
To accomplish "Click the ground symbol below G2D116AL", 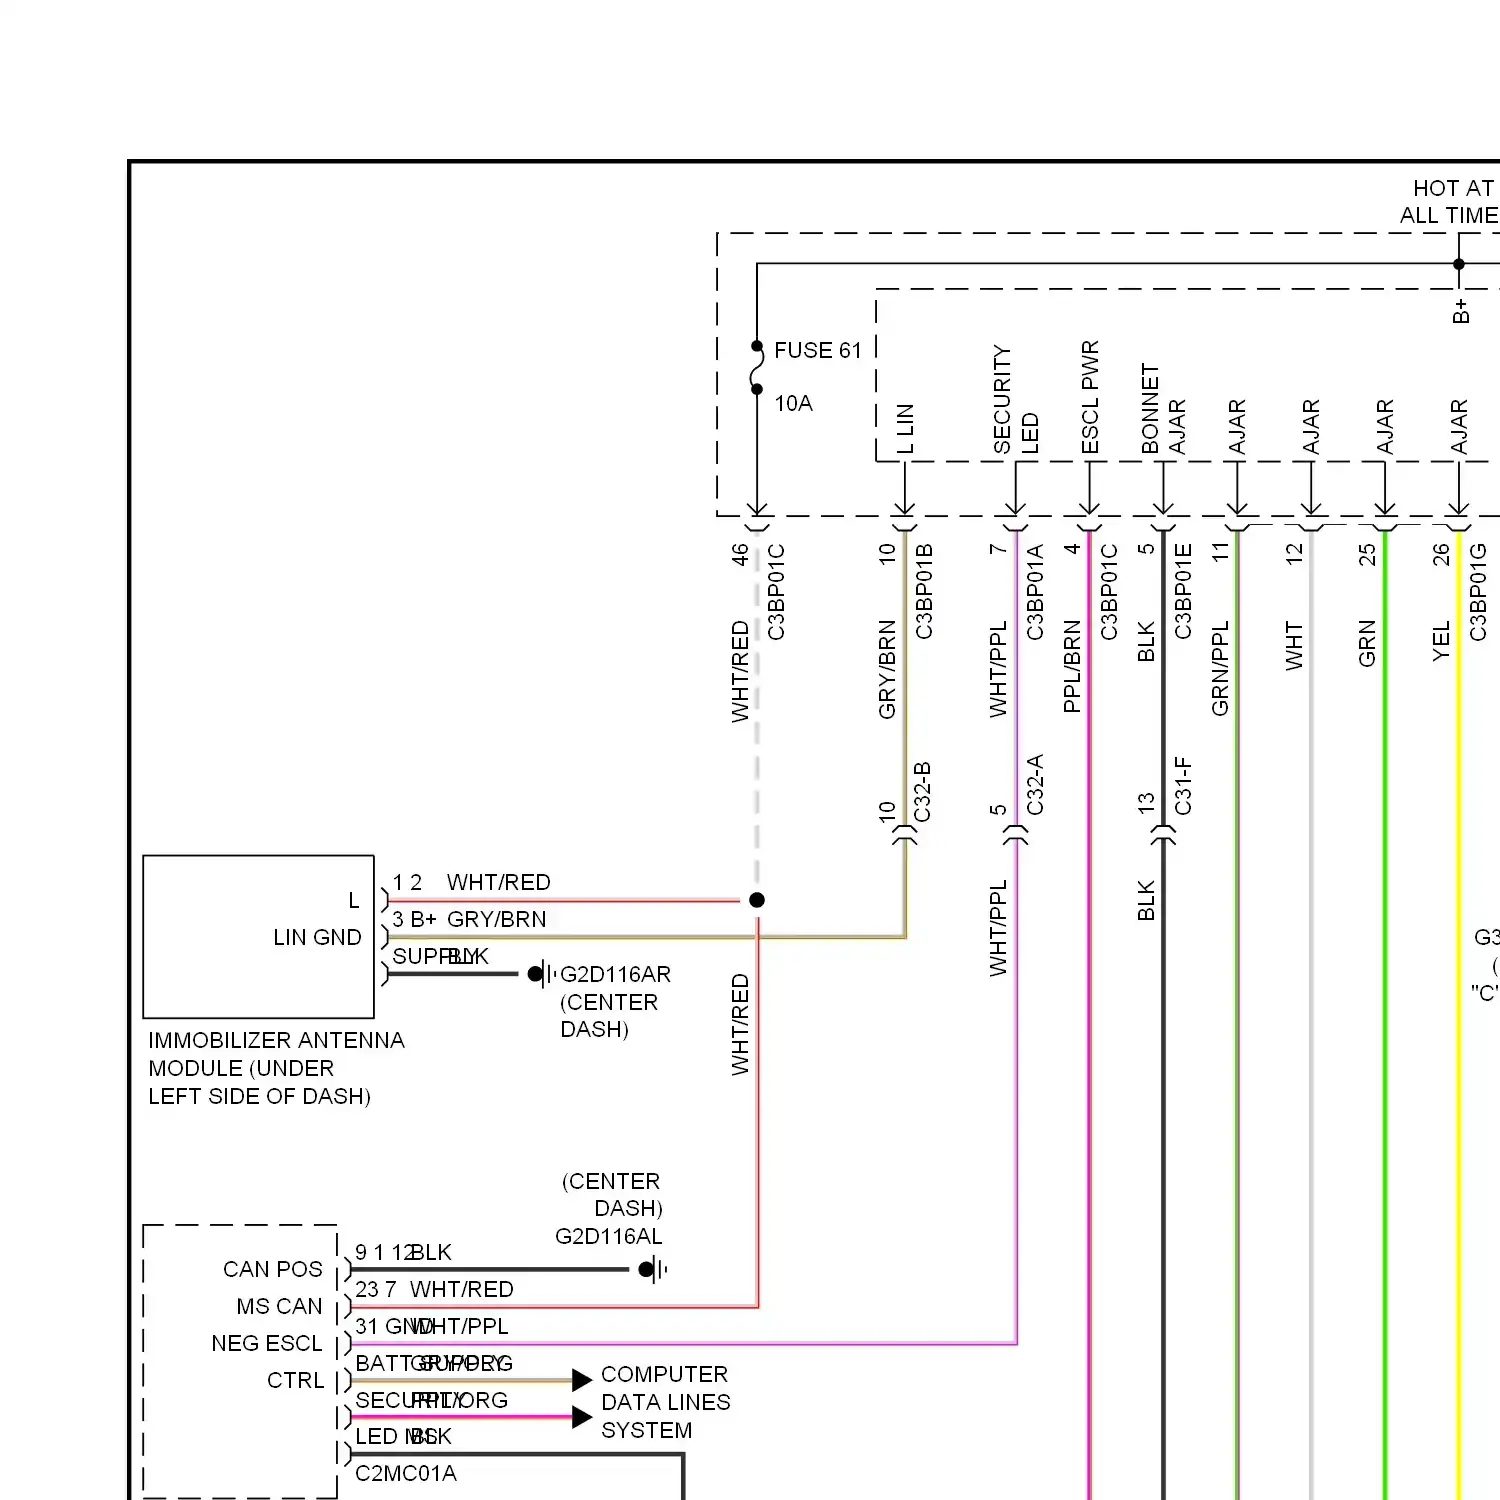I will click(x=653, y=1270).
